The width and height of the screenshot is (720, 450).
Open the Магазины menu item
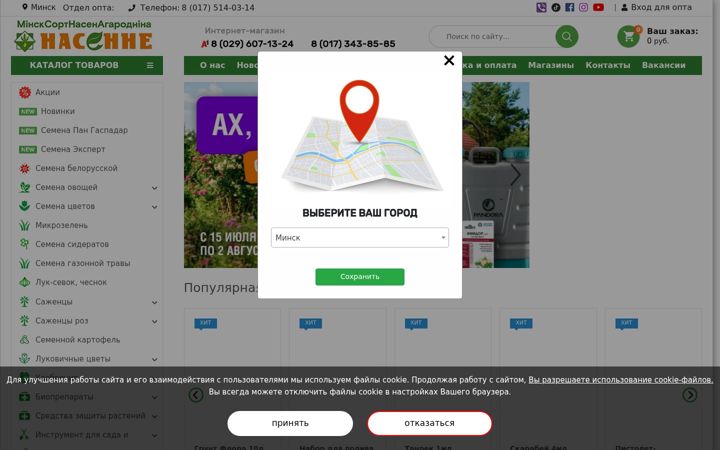tap(551, 65)
